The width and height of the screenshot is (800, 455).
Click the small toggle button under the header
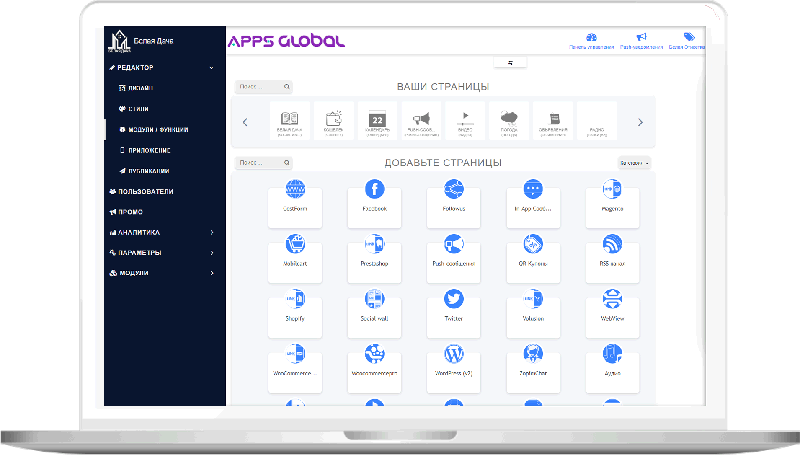click(510, 63)
